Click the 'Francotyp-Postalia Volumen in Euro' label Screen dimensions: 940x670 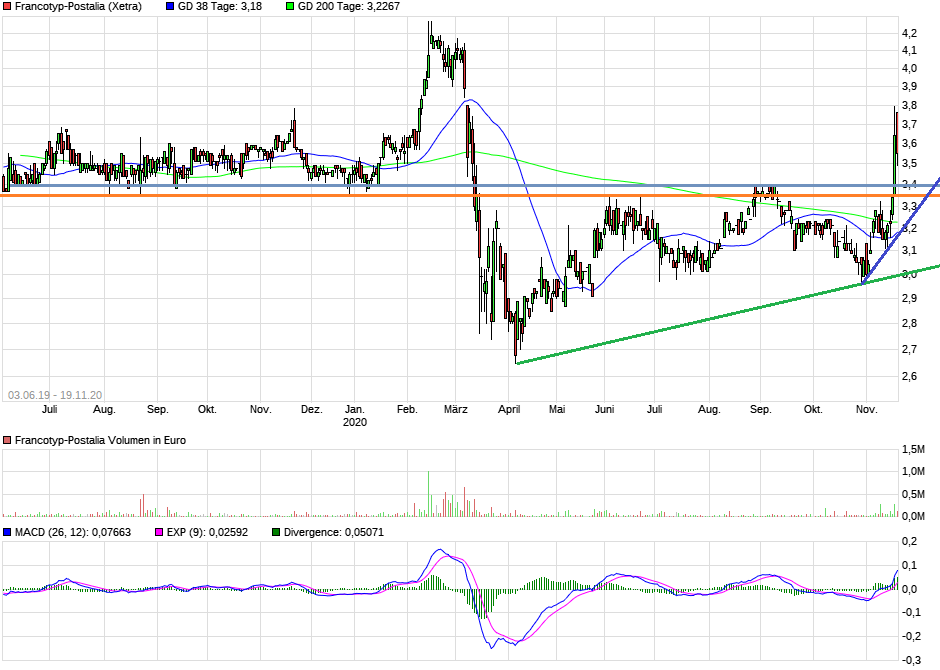coord(100,440)
